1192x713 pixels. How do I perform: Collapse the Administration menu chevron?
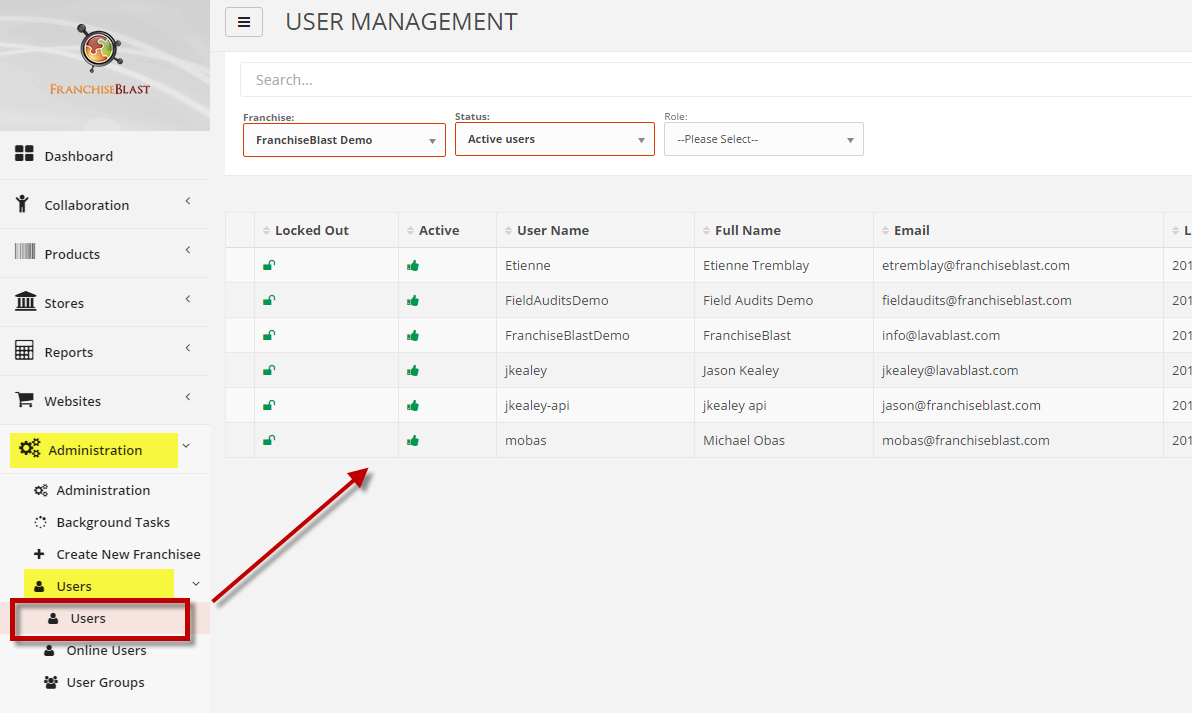(186, 446)
